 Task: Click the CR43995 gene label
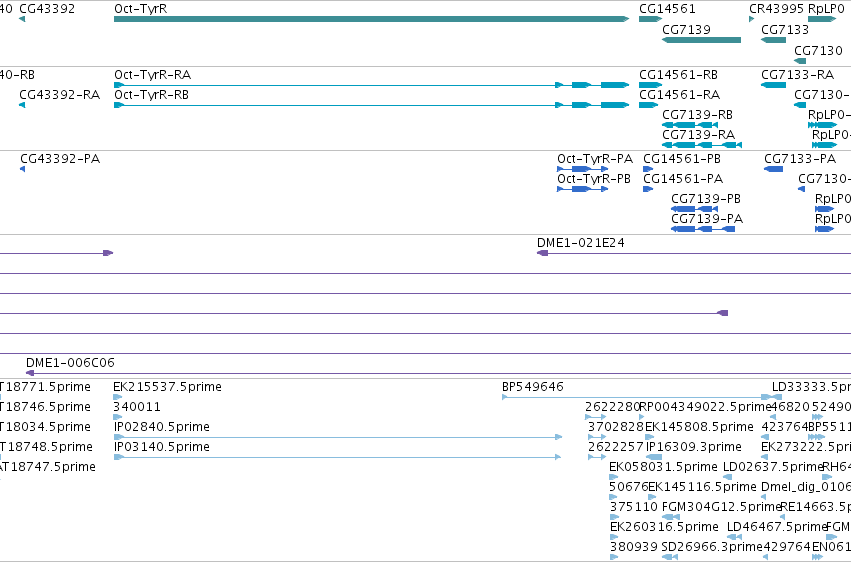coord(777,9)
